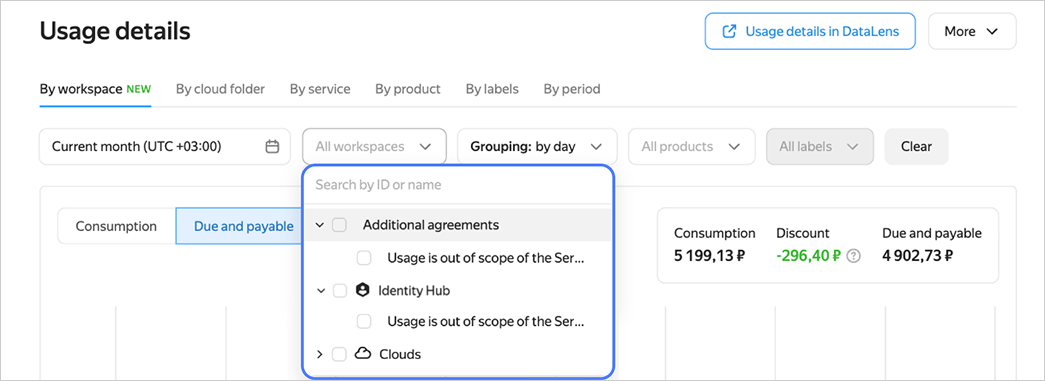Check the Additional agreements checkbox
The image size is (1045, 381).
click(x=339, y=225)
